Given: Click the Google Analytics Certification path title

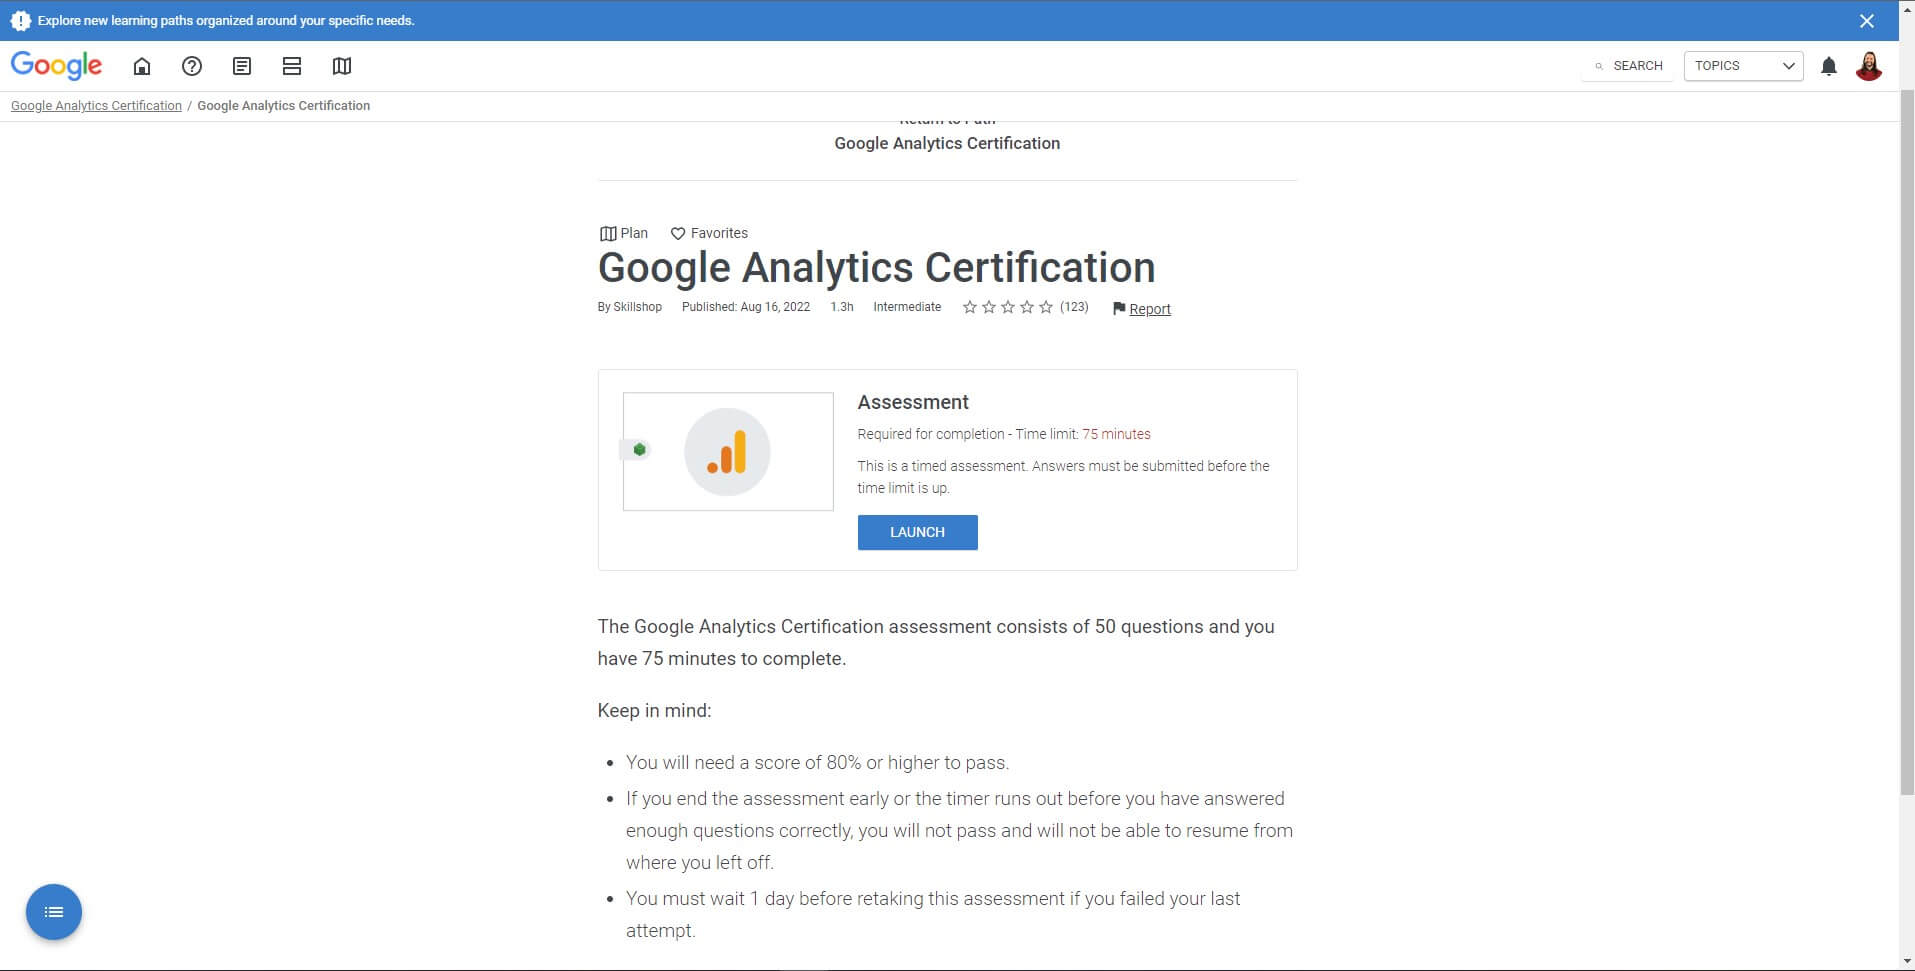Looking at the screenshot, I should click(947, 143).
